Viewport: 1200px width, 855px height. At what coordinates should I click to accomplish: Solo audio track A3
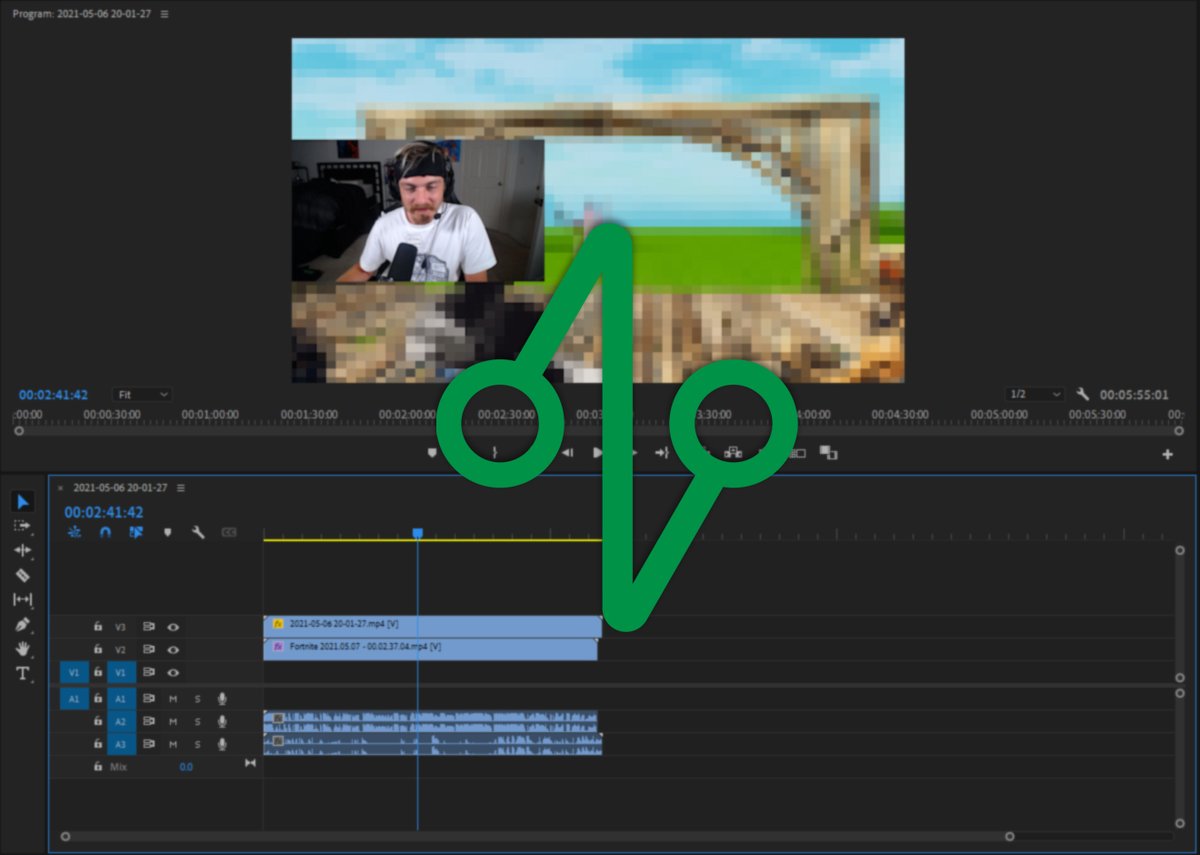click(x=197, y=744)
